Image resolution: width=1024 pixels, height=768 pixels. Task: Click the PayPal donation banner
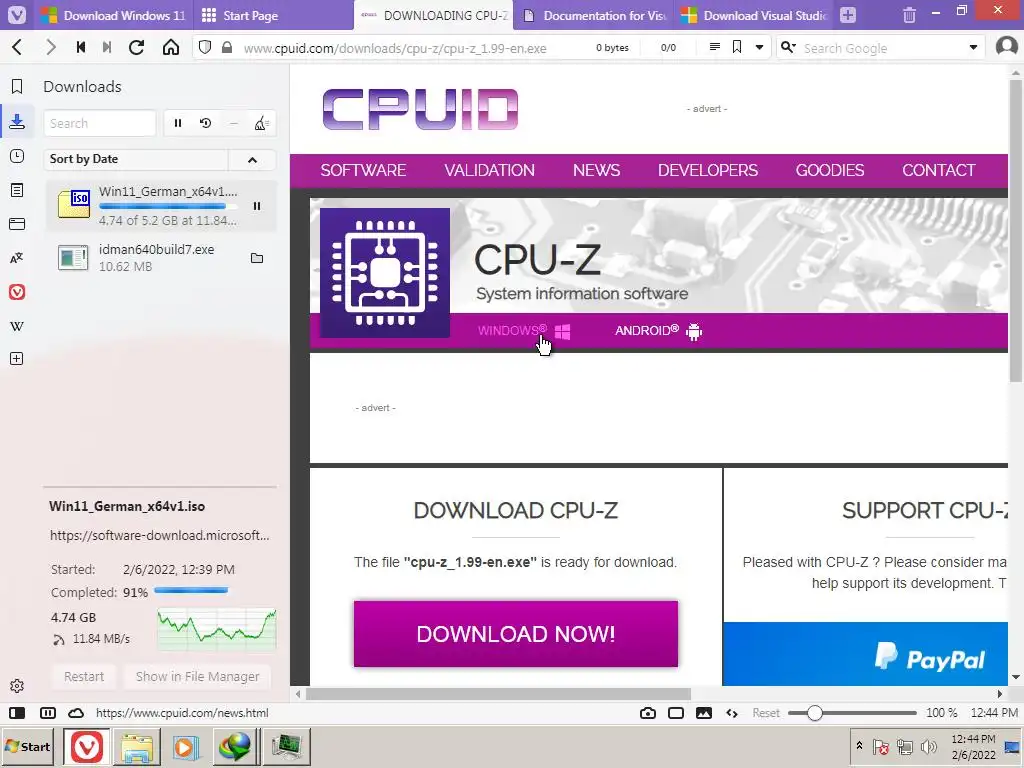(x=866, y=654)
